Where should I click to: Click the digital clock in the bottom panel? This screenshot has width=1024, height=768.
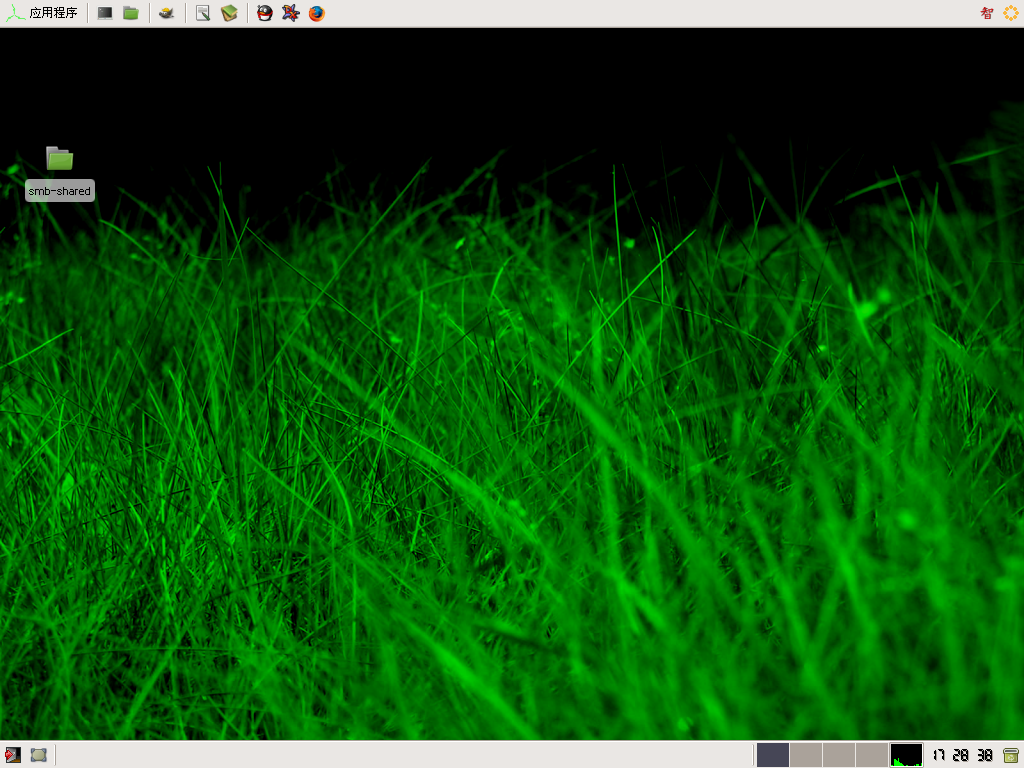(963, 755)
